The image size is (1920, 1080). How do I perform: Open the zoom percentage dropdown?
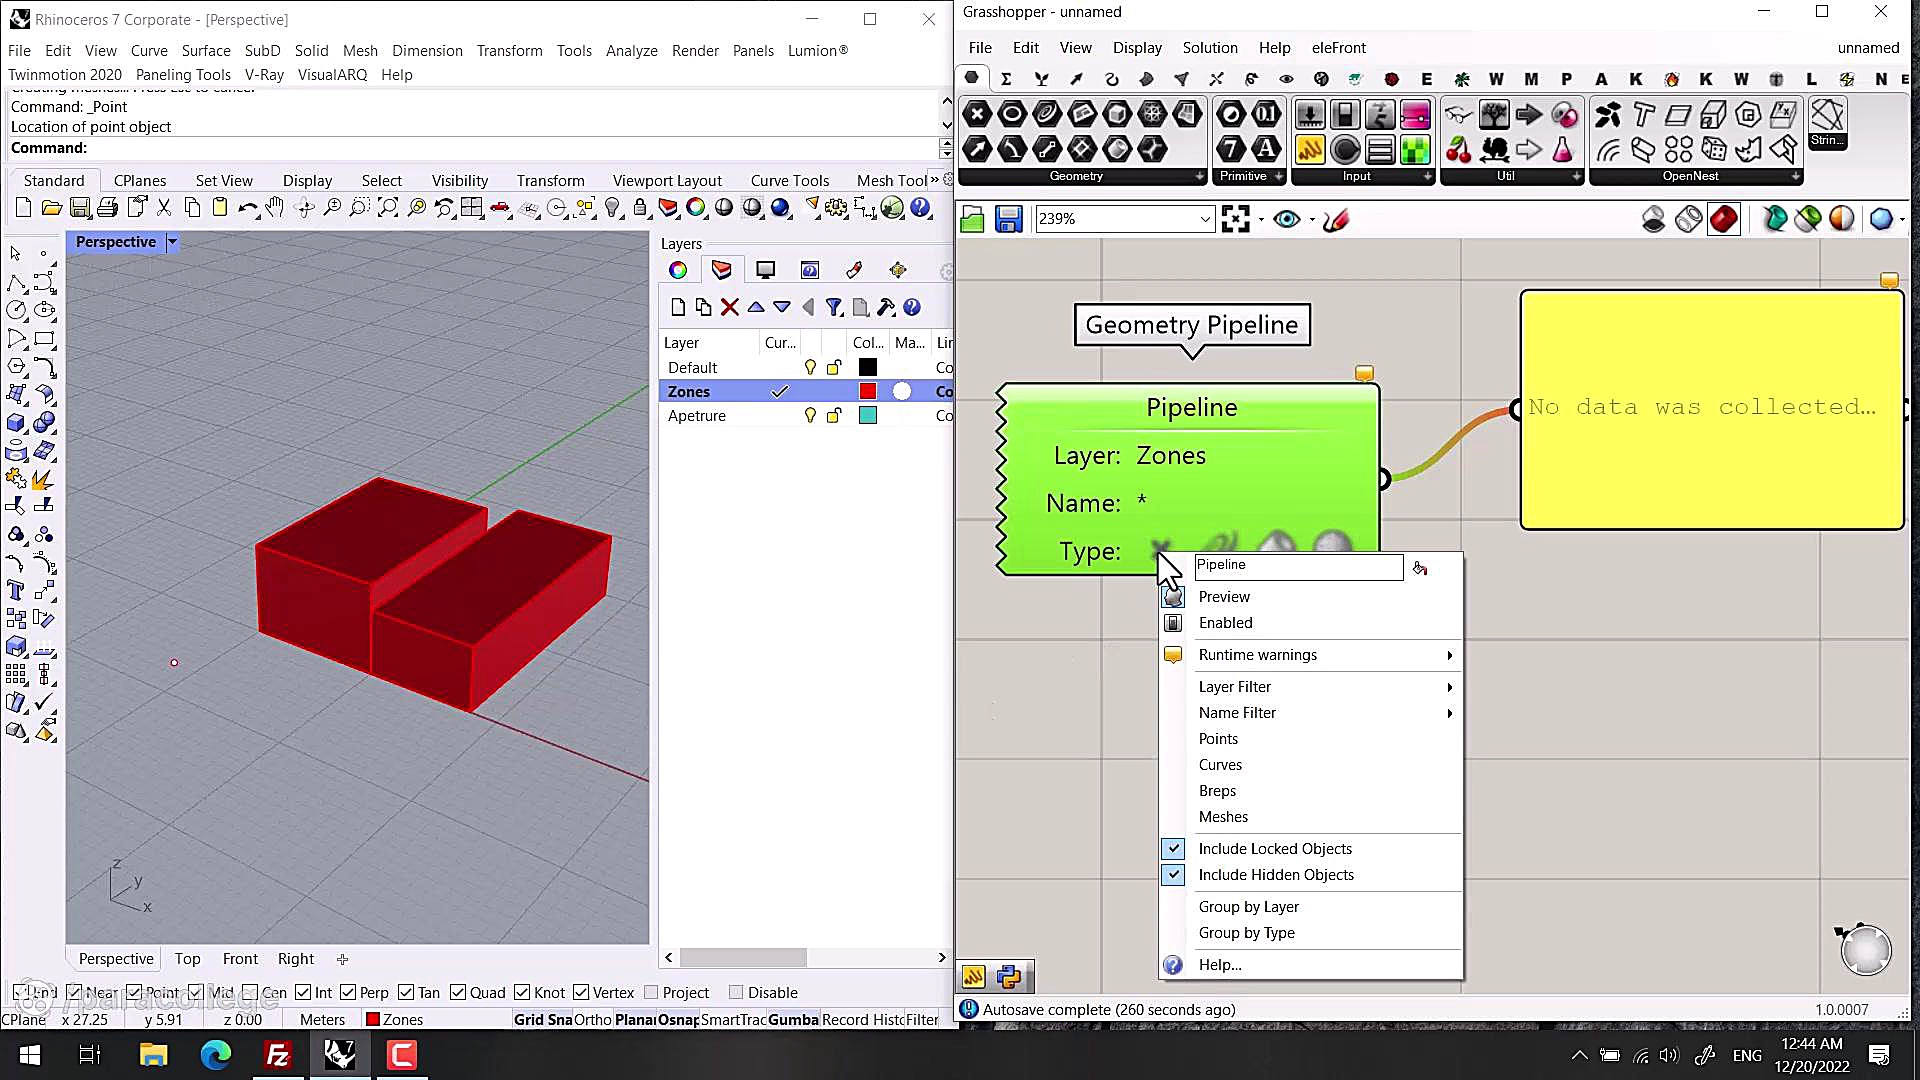point(1205,219)
